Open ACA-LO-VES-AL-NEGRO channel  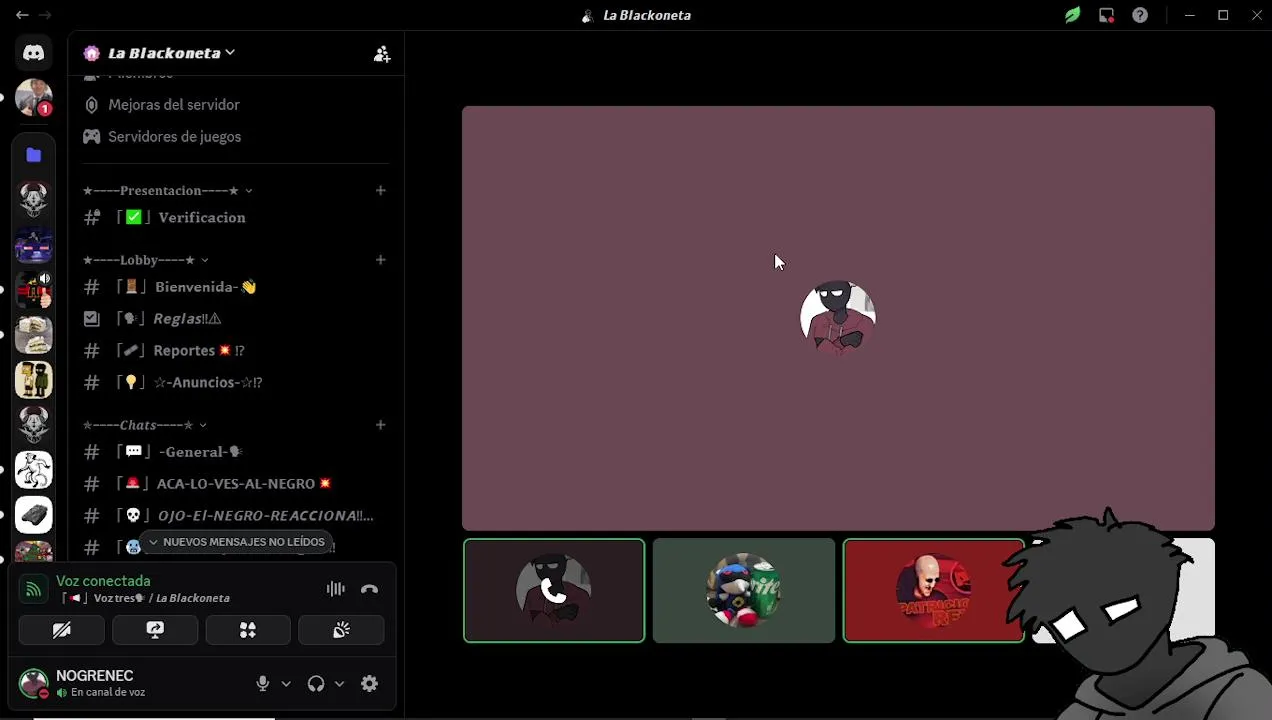(235, 484)
